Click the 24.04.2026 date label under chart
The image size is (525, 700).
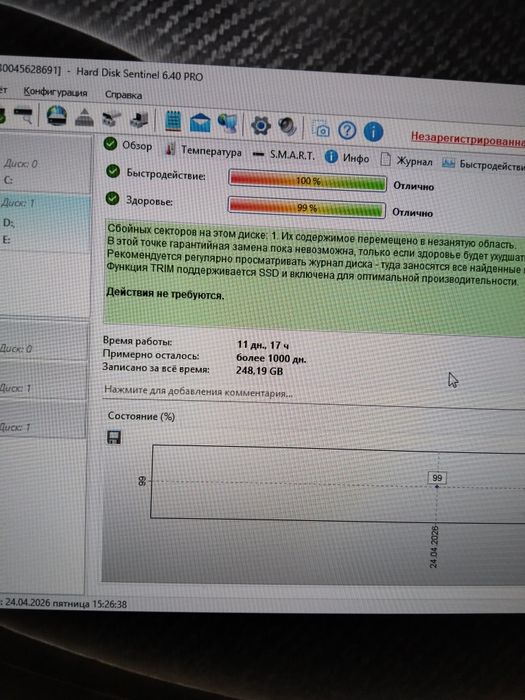[x=434, y=547]
